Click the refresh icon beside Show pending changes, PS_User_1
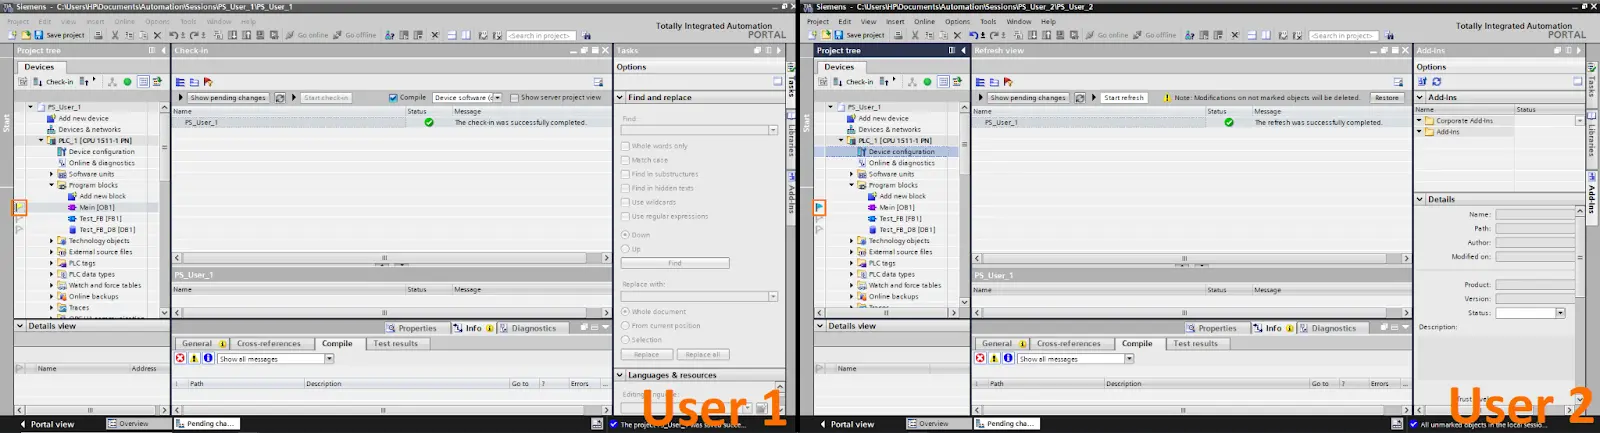Screen dimensions: 1600x433 tap(280, 98)
